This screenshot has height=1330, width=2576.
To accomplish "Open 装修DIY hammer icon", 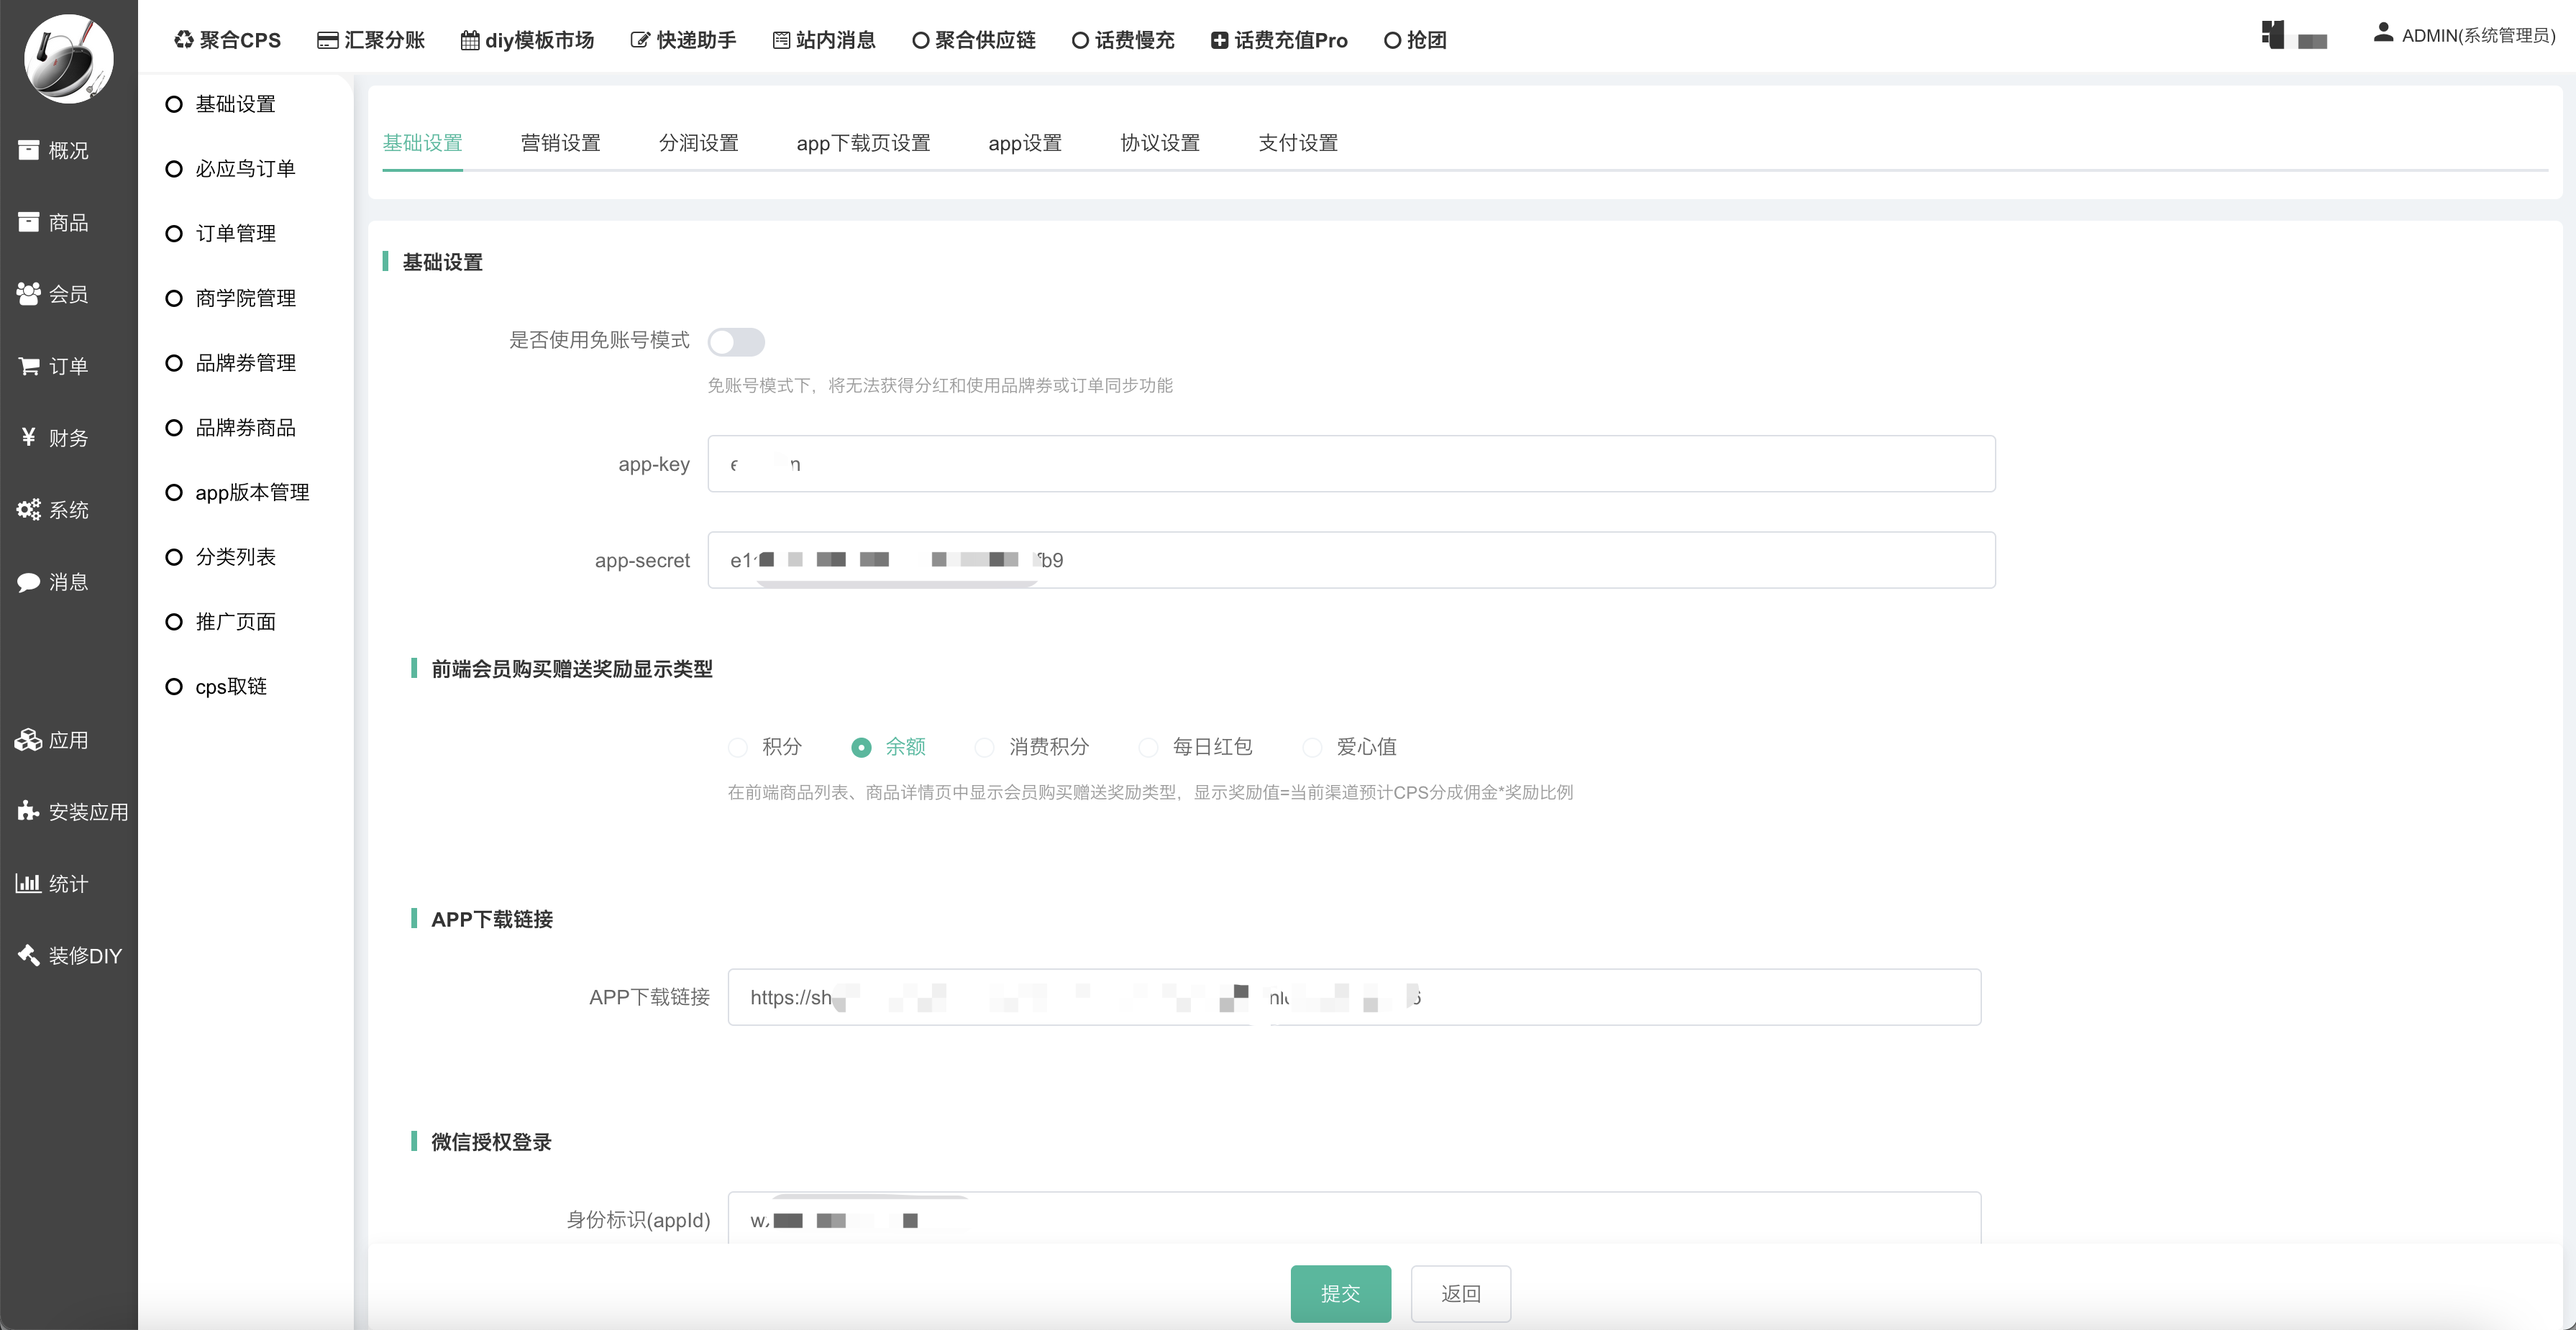I will pos(29,955).
